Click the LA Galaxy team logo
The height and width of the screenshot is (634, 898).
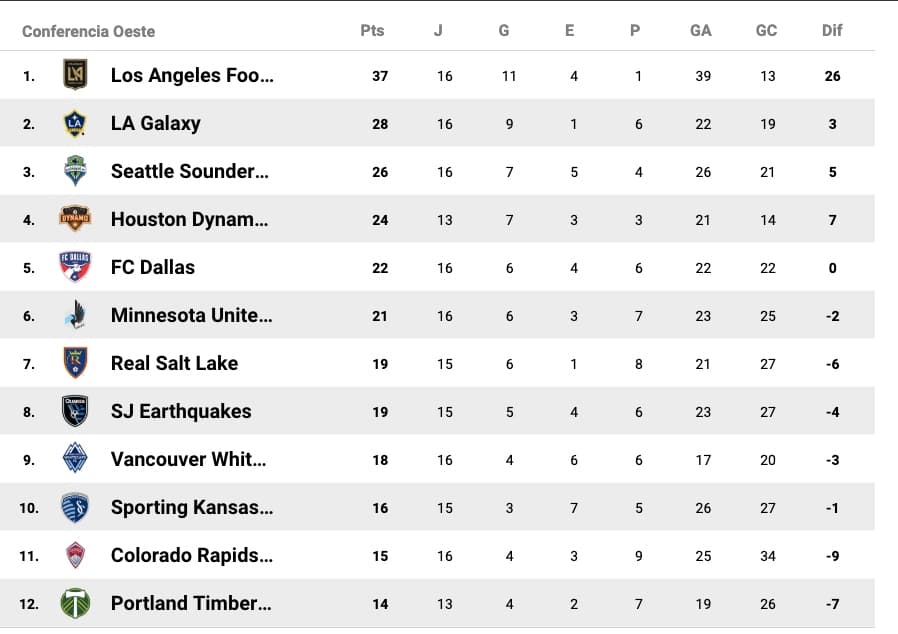click(75, 123)
